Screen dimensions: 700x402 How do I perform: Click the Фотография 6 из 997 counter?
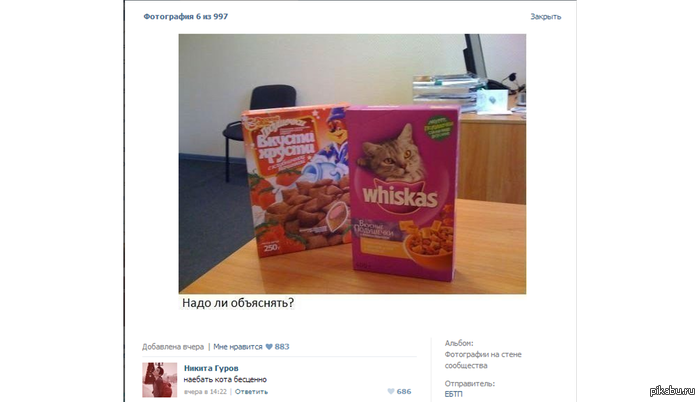click(186, 17)
